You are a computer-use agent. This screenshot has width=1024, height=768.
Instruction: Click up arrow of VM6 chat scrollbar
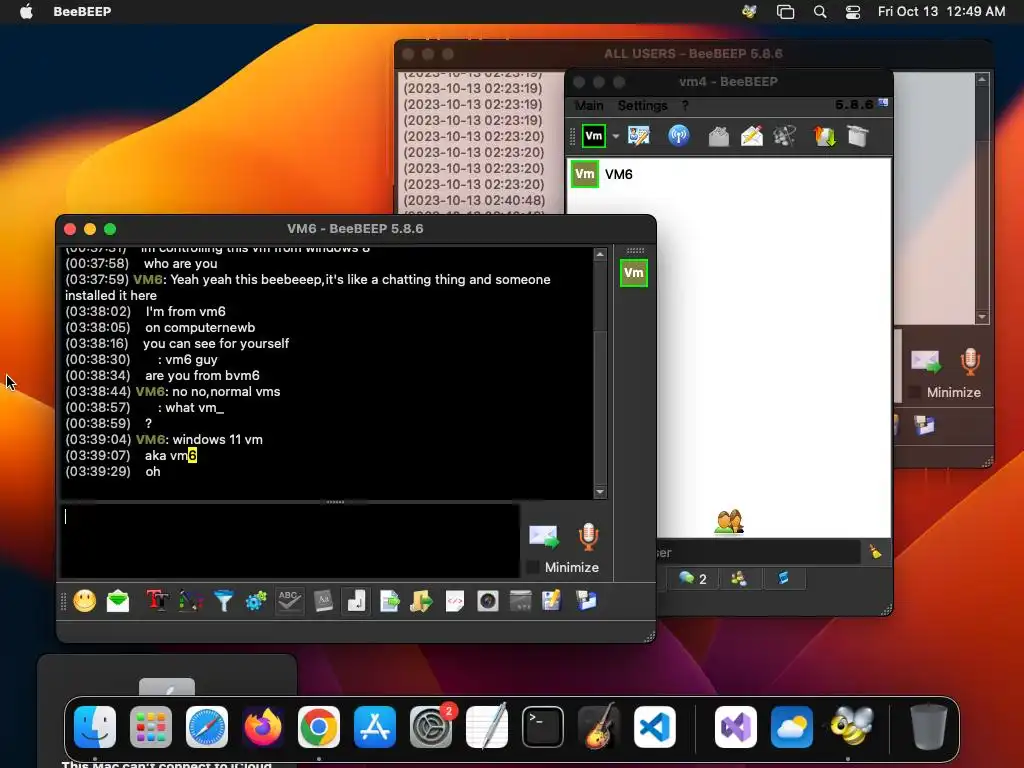click(x=600, y=254)
